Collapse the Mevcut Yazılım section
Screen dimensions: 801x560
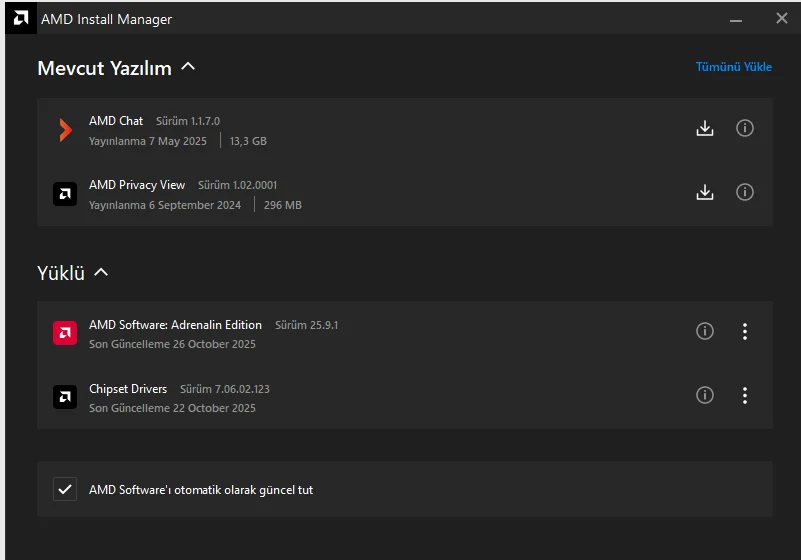188,67
